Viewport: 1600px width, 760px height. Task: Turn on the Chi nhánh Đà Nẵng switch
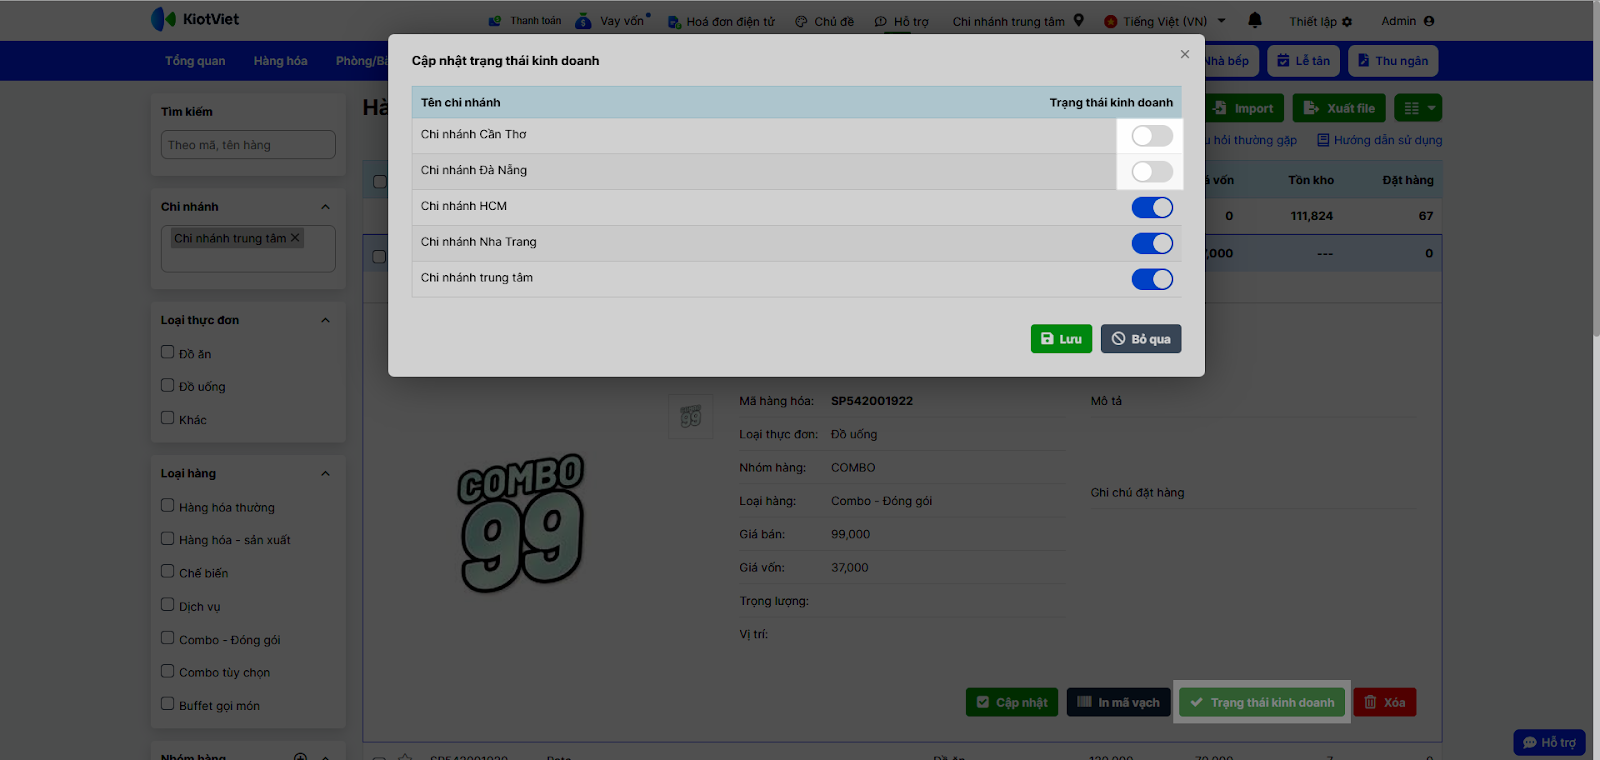[1152, 172]
